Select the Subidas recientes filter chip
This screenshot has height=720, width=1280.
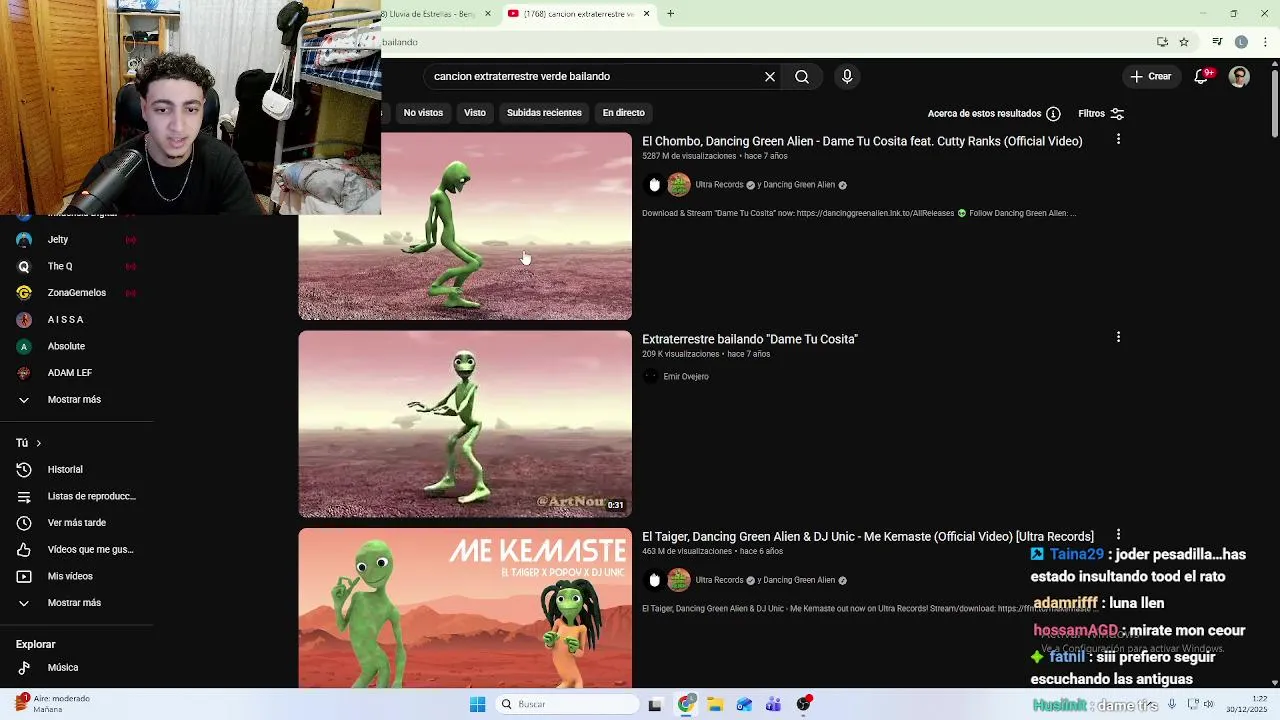tap(544, 113)
